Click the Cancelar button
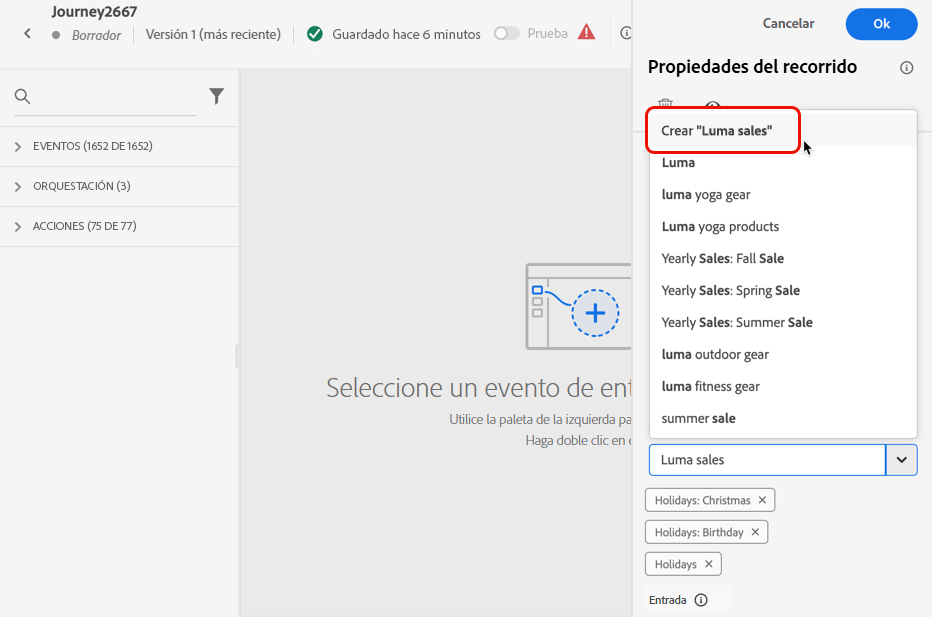Image resolution: width=932 pixels, height=617 pixels. pos(788,24)
